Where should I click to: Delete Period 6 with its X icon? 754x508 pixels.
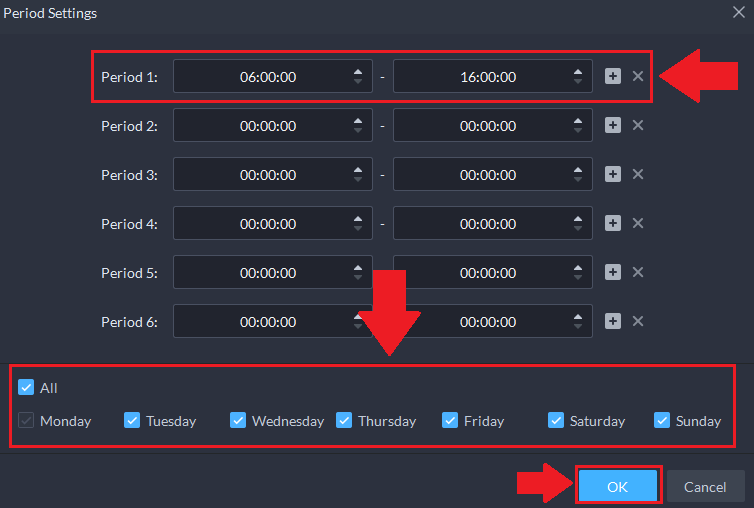tap(638, 321)
